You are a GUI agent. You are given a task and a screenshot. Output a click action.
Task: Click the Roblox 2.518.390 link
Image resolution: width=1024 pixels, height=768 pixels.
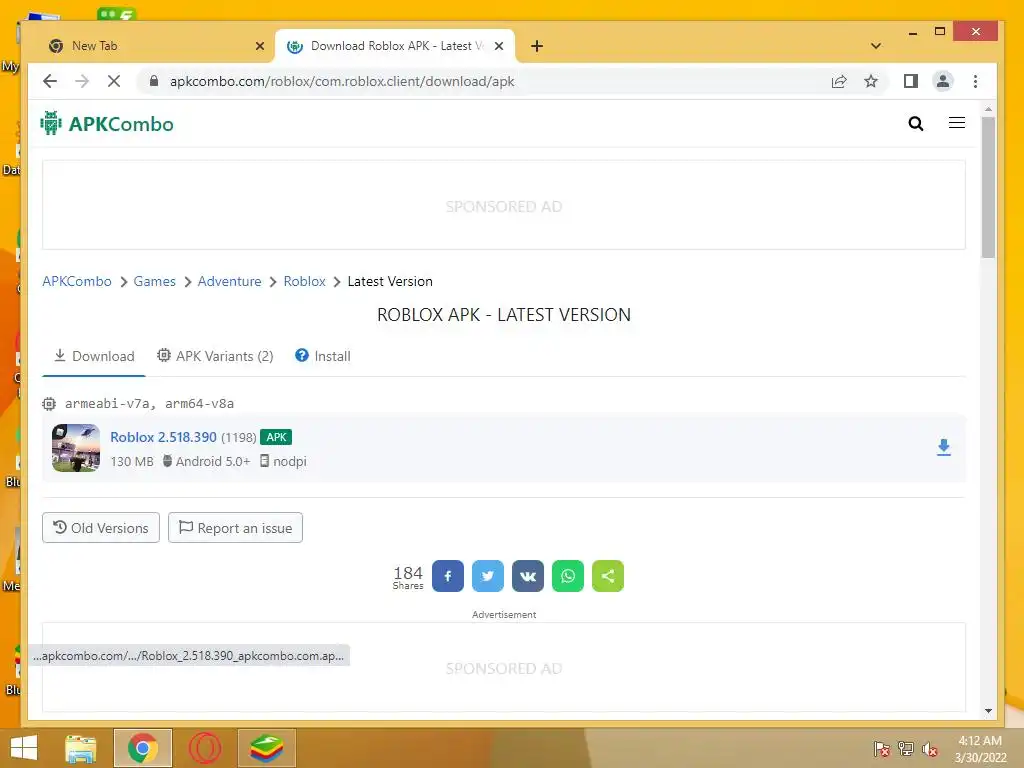[x=163, y=437]
